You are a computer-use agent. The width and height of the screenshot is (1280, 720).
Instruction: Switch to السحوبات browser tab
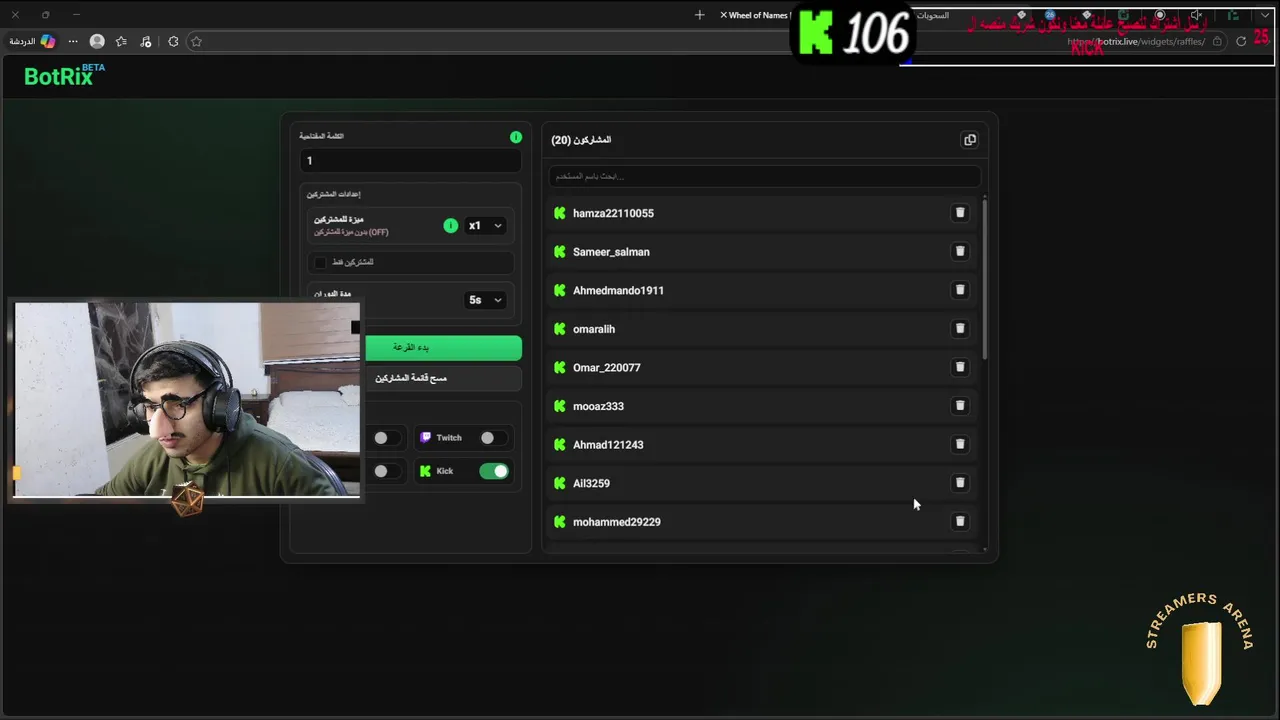pyautogui.click(x=933, y=15)
